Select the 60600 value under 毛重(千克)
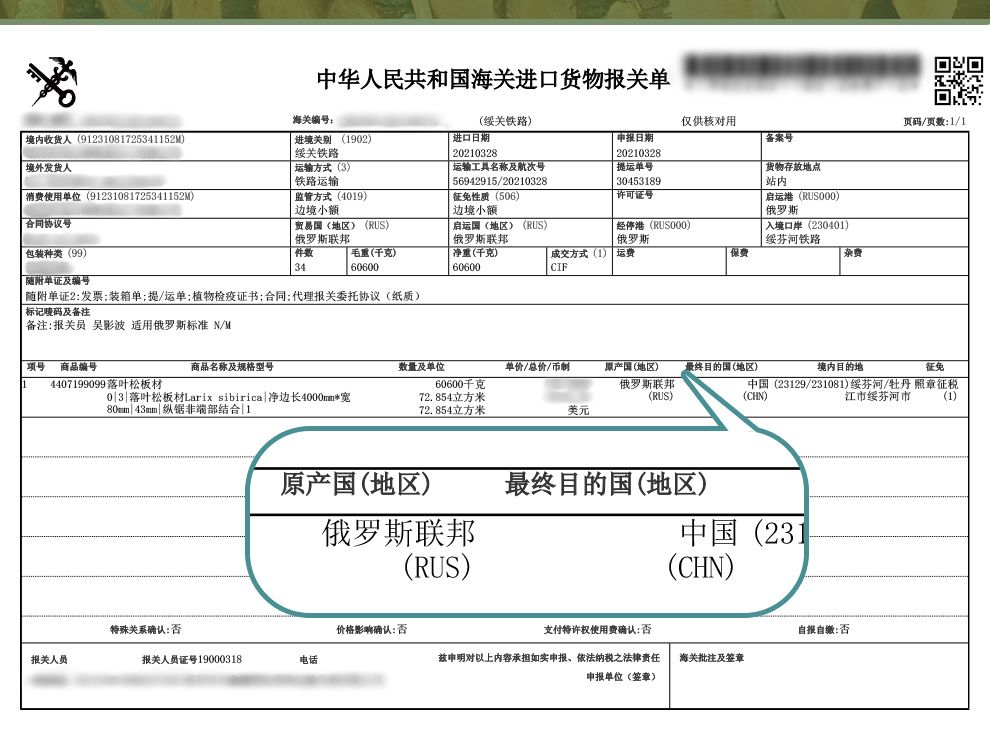Viewport: 990px width, 729px height. click(x=365, y=268)
